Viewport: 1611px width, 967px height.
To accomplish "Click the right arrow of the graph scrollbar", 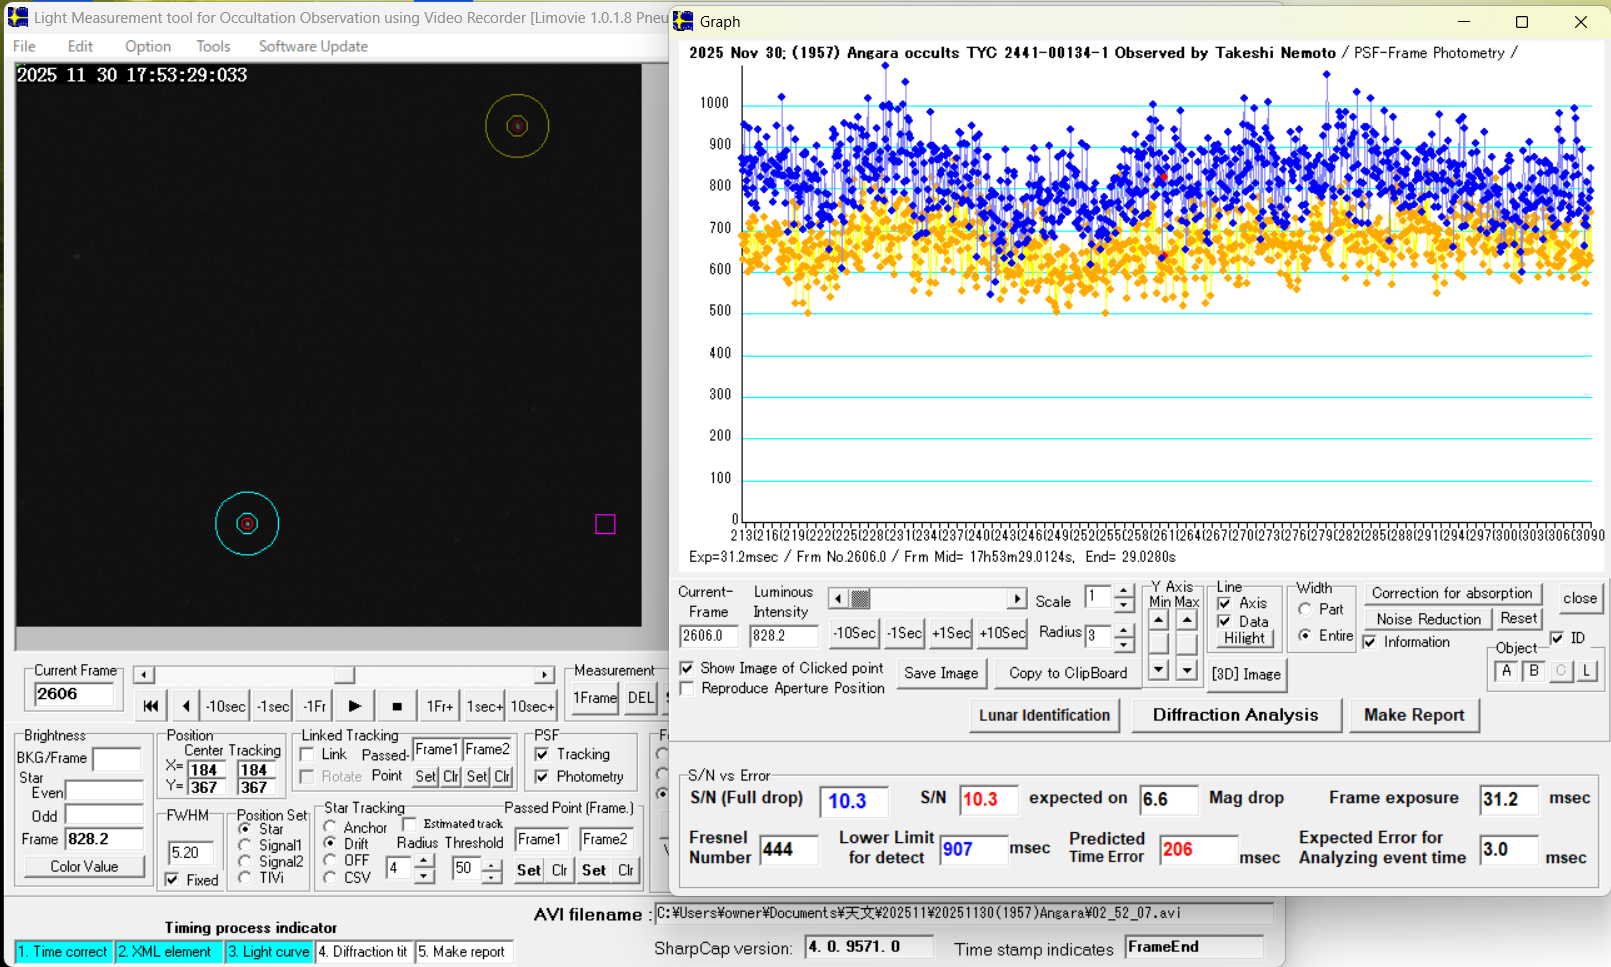I will (1016, 599).
